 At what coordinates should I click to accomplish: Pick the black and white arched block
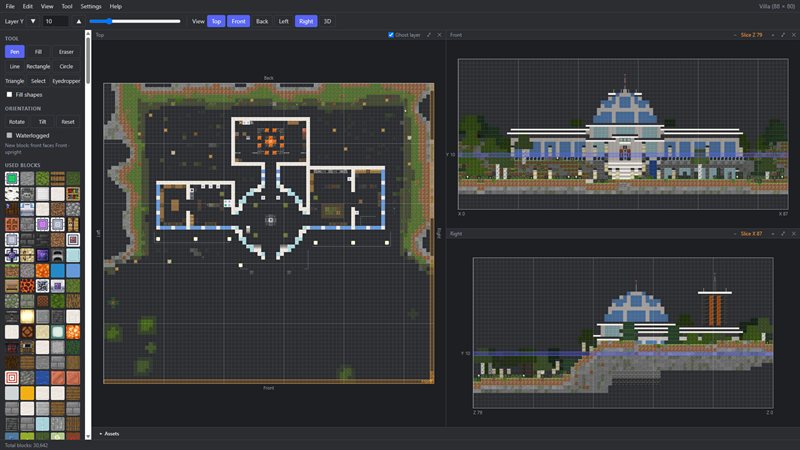click(58, 255)
